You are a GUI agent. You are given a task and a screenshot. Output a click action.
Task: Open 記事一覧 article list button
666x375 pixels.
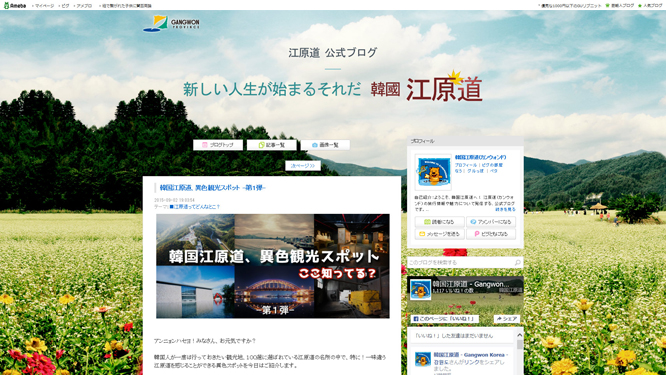point(272,145)
